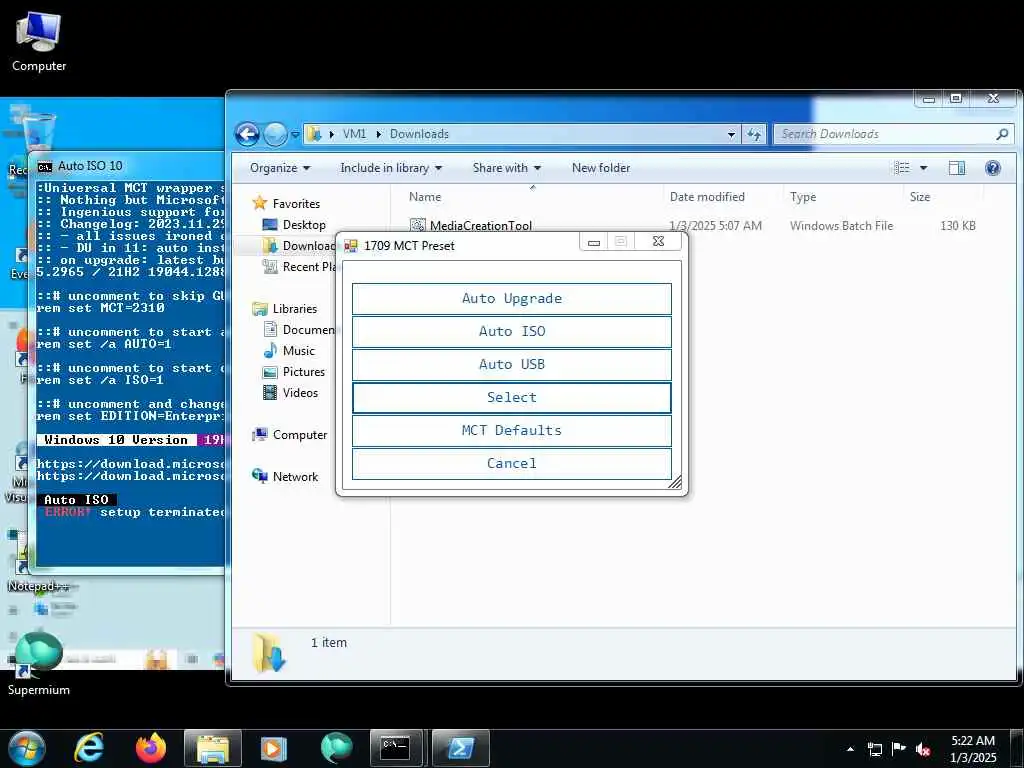Launch Internet Explorer from taskbar
Image resolution: width=1024 pixels, height=768 pixels.
click(x=89, y=748)
